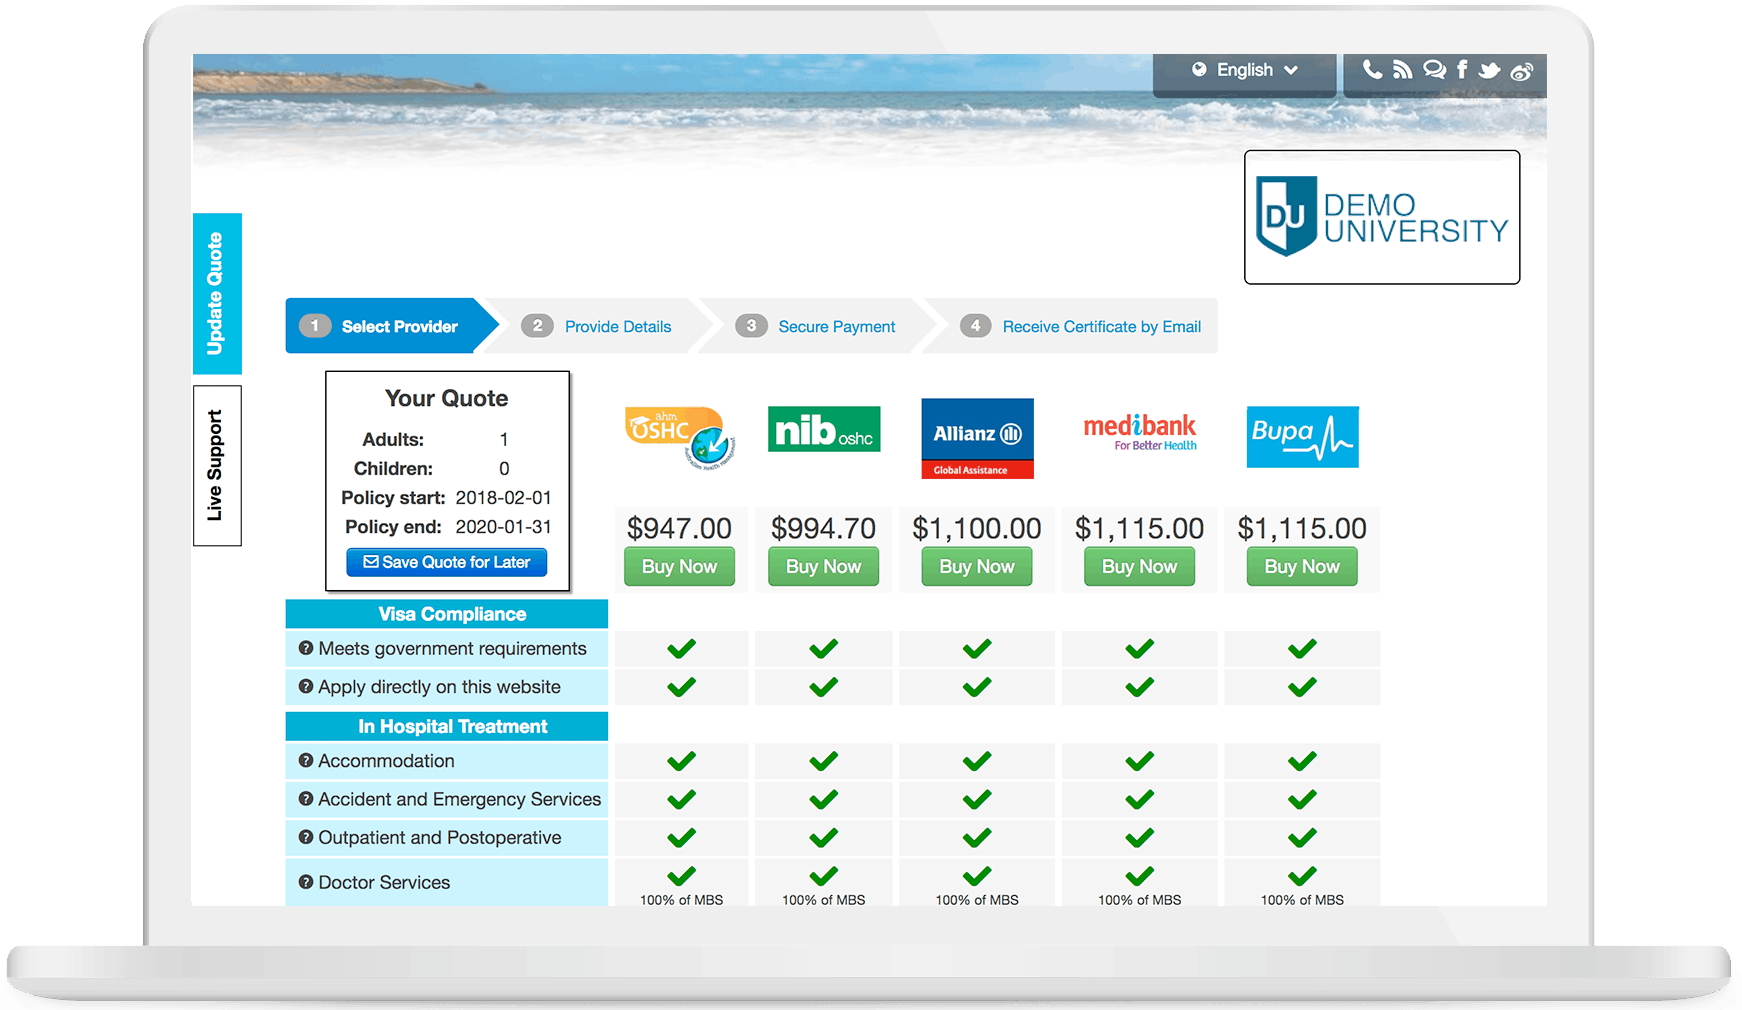This screenshot has height=1010, width=1742.
Task: Buy Now the medibank plan
Action: click(1140, 566)
